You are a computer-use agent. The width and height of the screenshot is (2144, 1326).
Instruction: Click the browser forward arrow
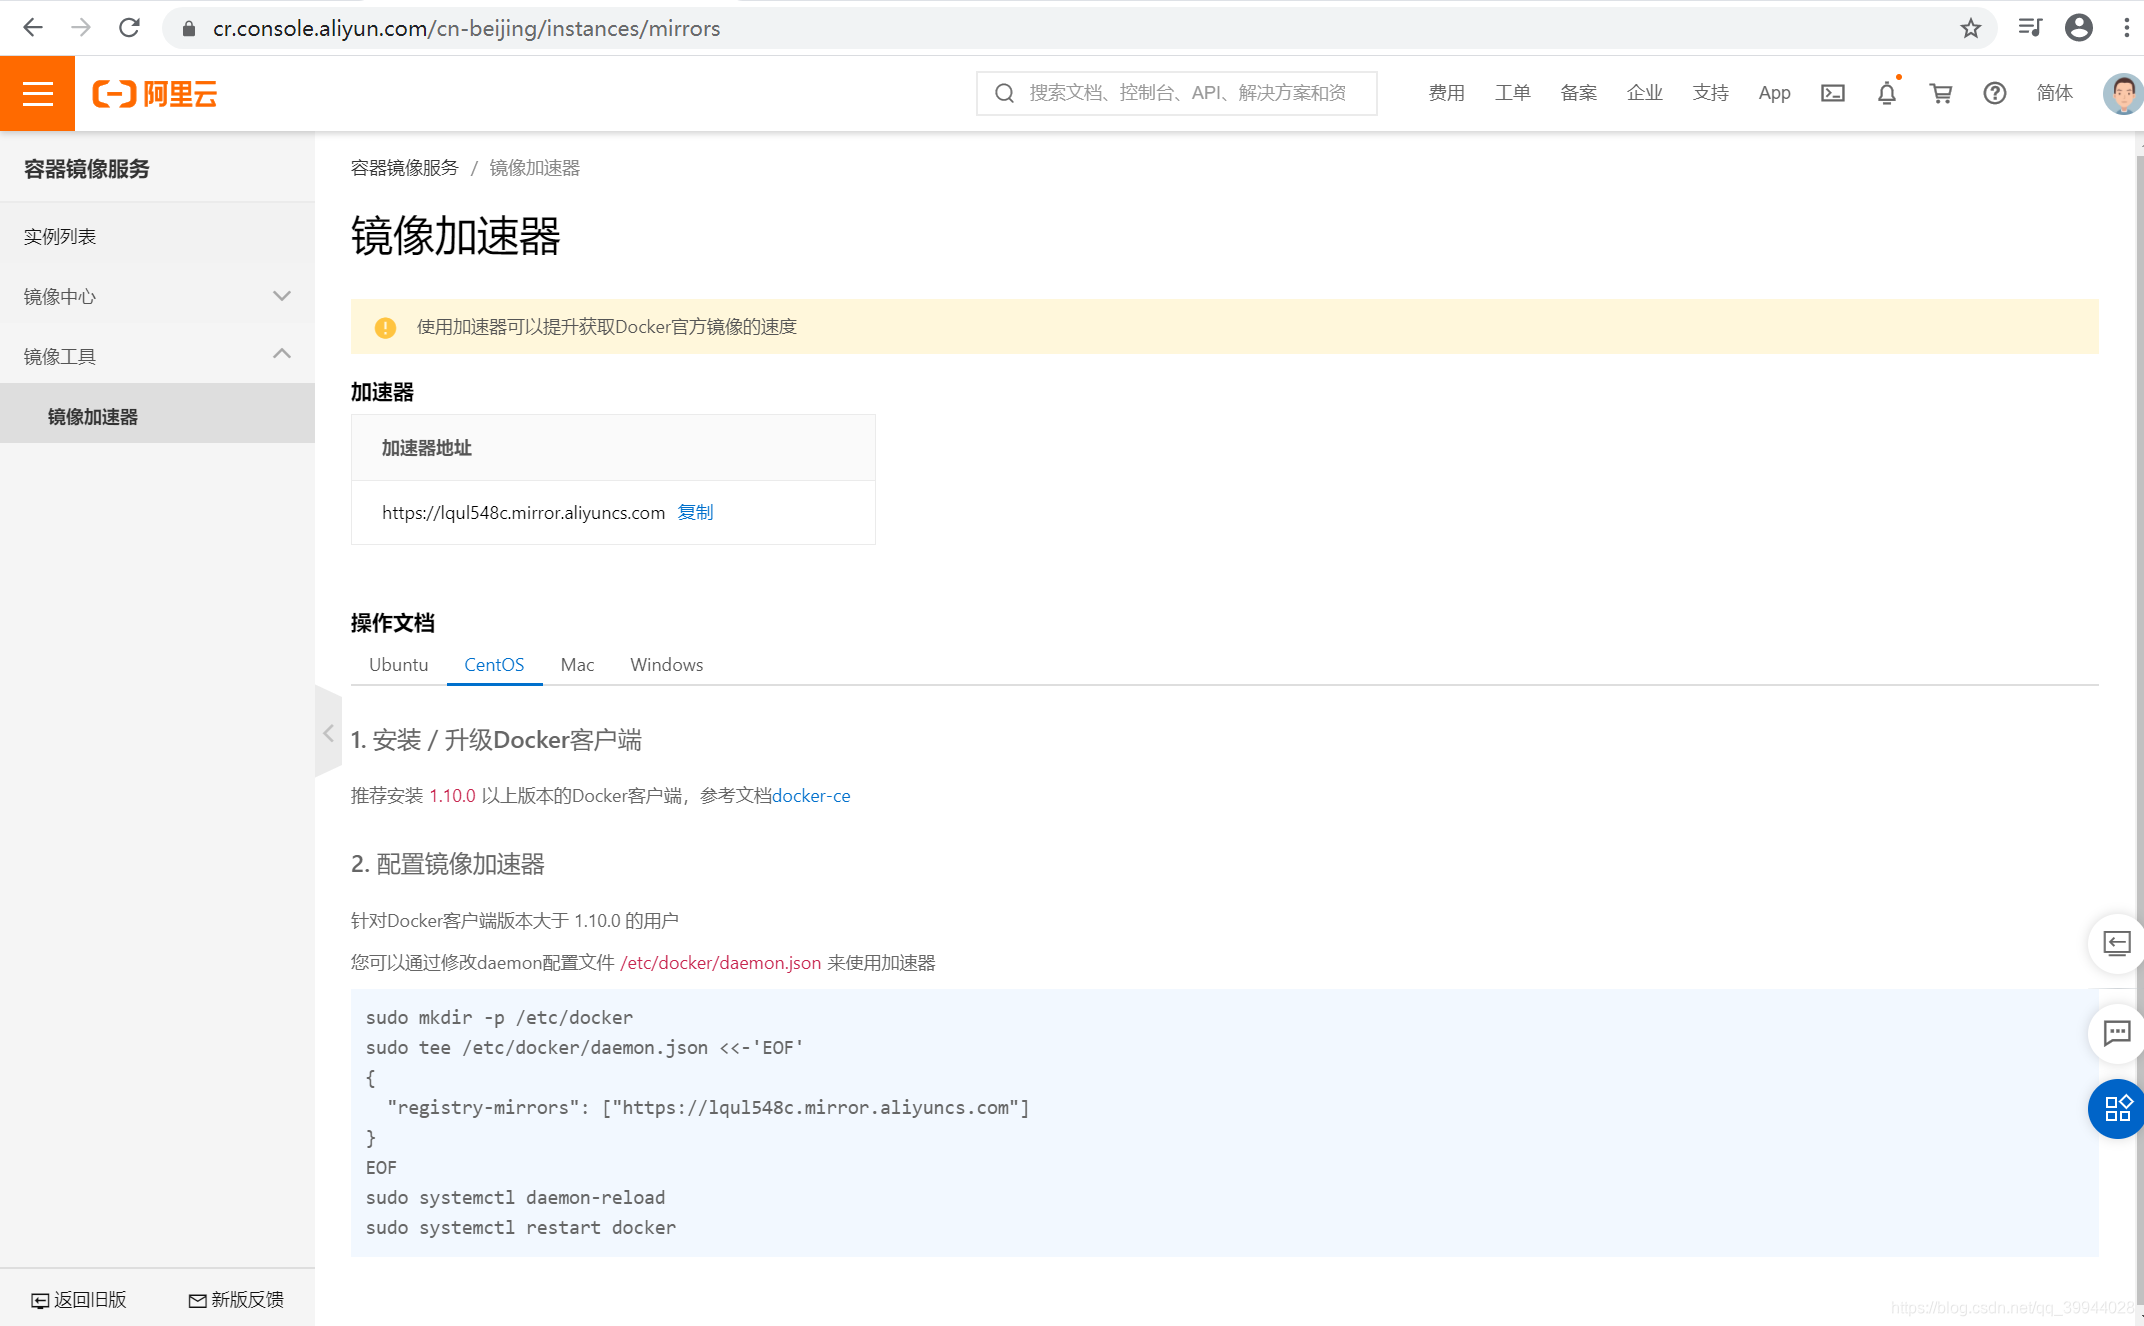click(81, 28)
